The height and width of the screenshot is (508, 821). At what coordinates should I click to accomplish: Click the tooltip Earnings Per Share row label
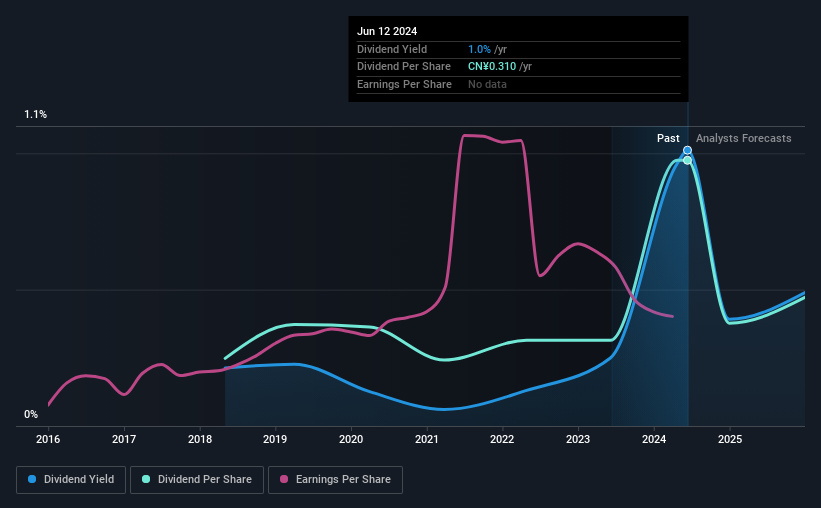tap(404, 84)
